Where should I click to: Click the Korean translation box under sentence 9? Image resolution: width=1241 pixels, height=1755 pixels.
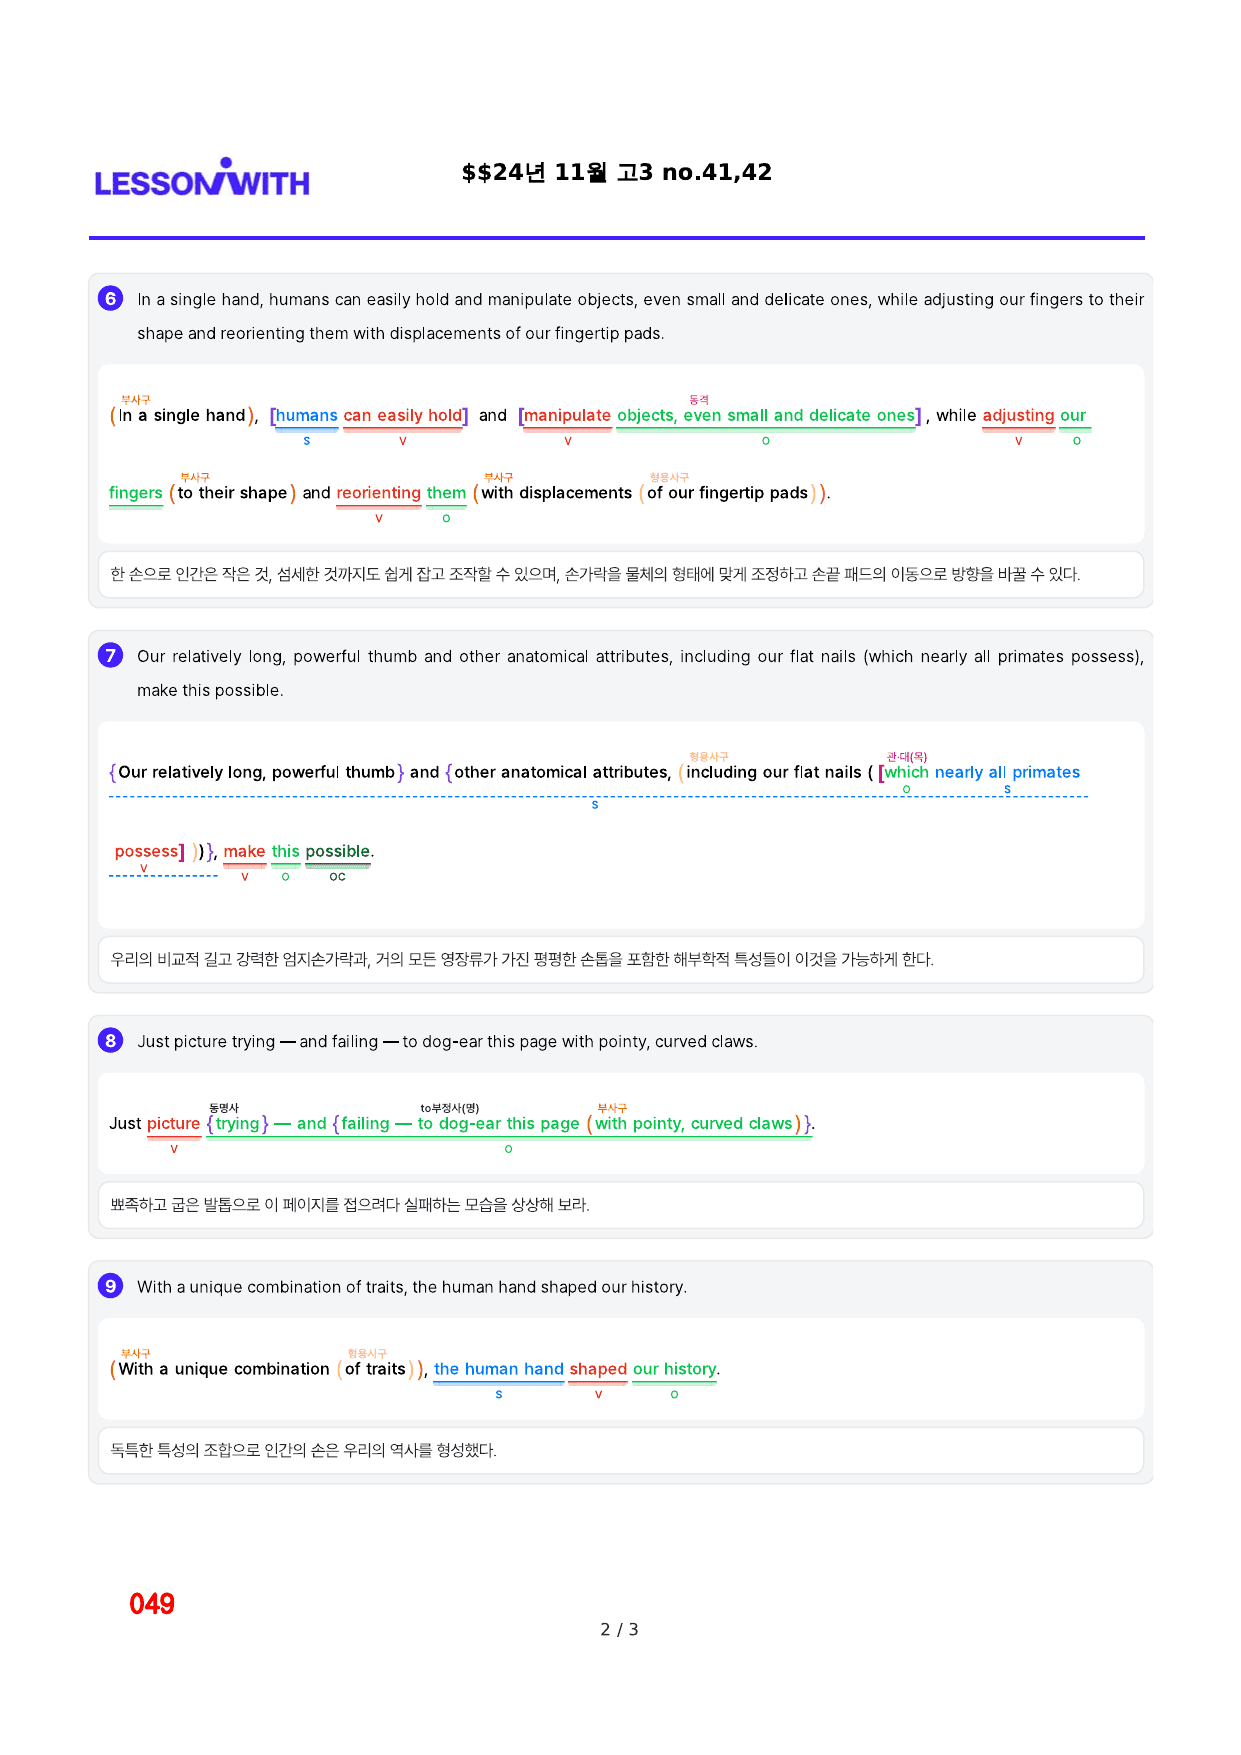tap(620, 1450)
